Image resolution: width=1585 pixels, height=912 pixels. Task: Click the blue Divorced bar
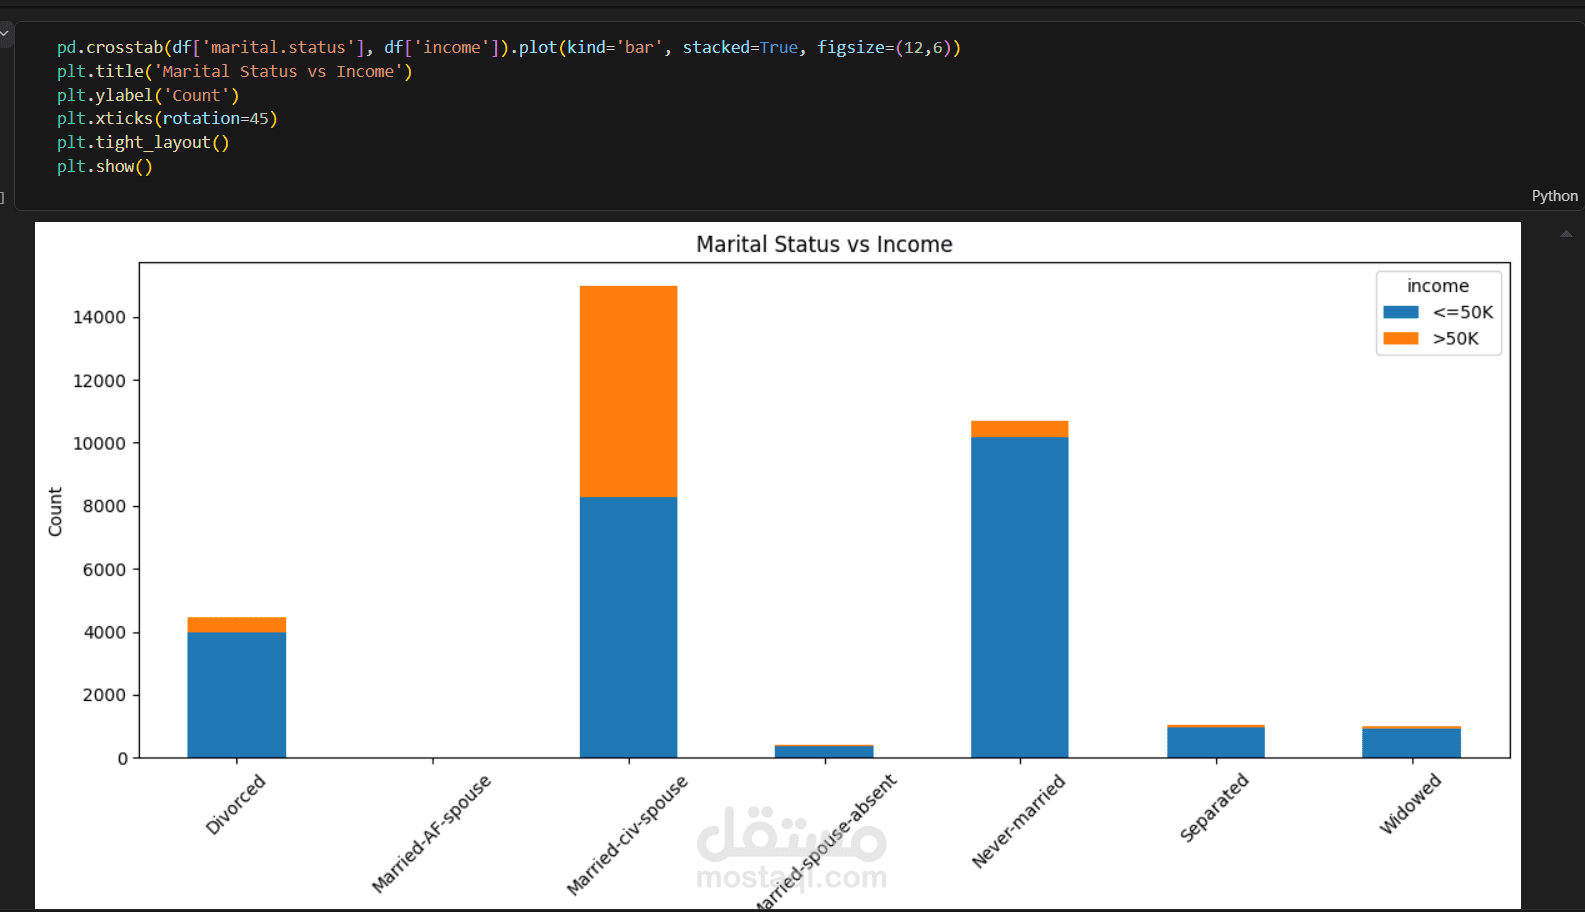pos(236,694)
